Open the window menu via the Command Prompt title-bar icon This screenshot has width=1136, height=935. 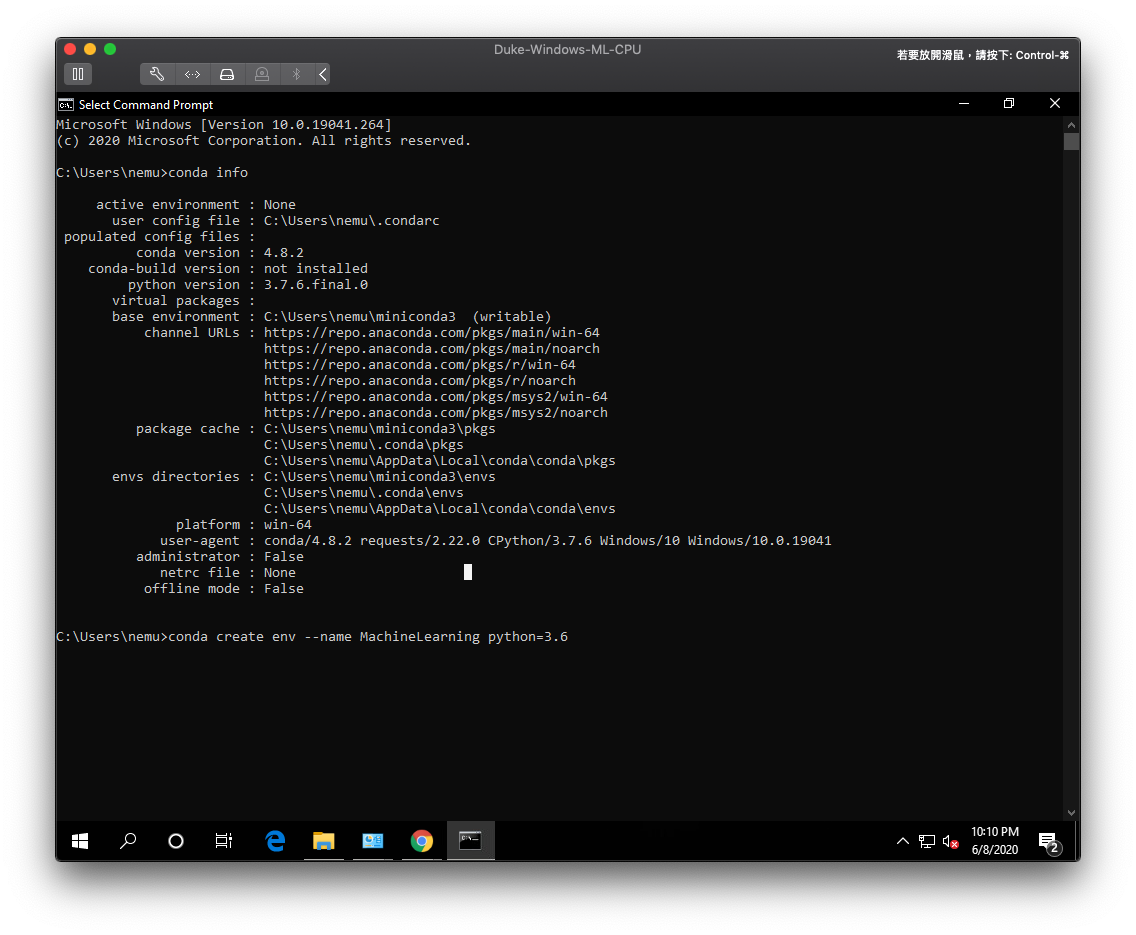click(x=66, y=104)
